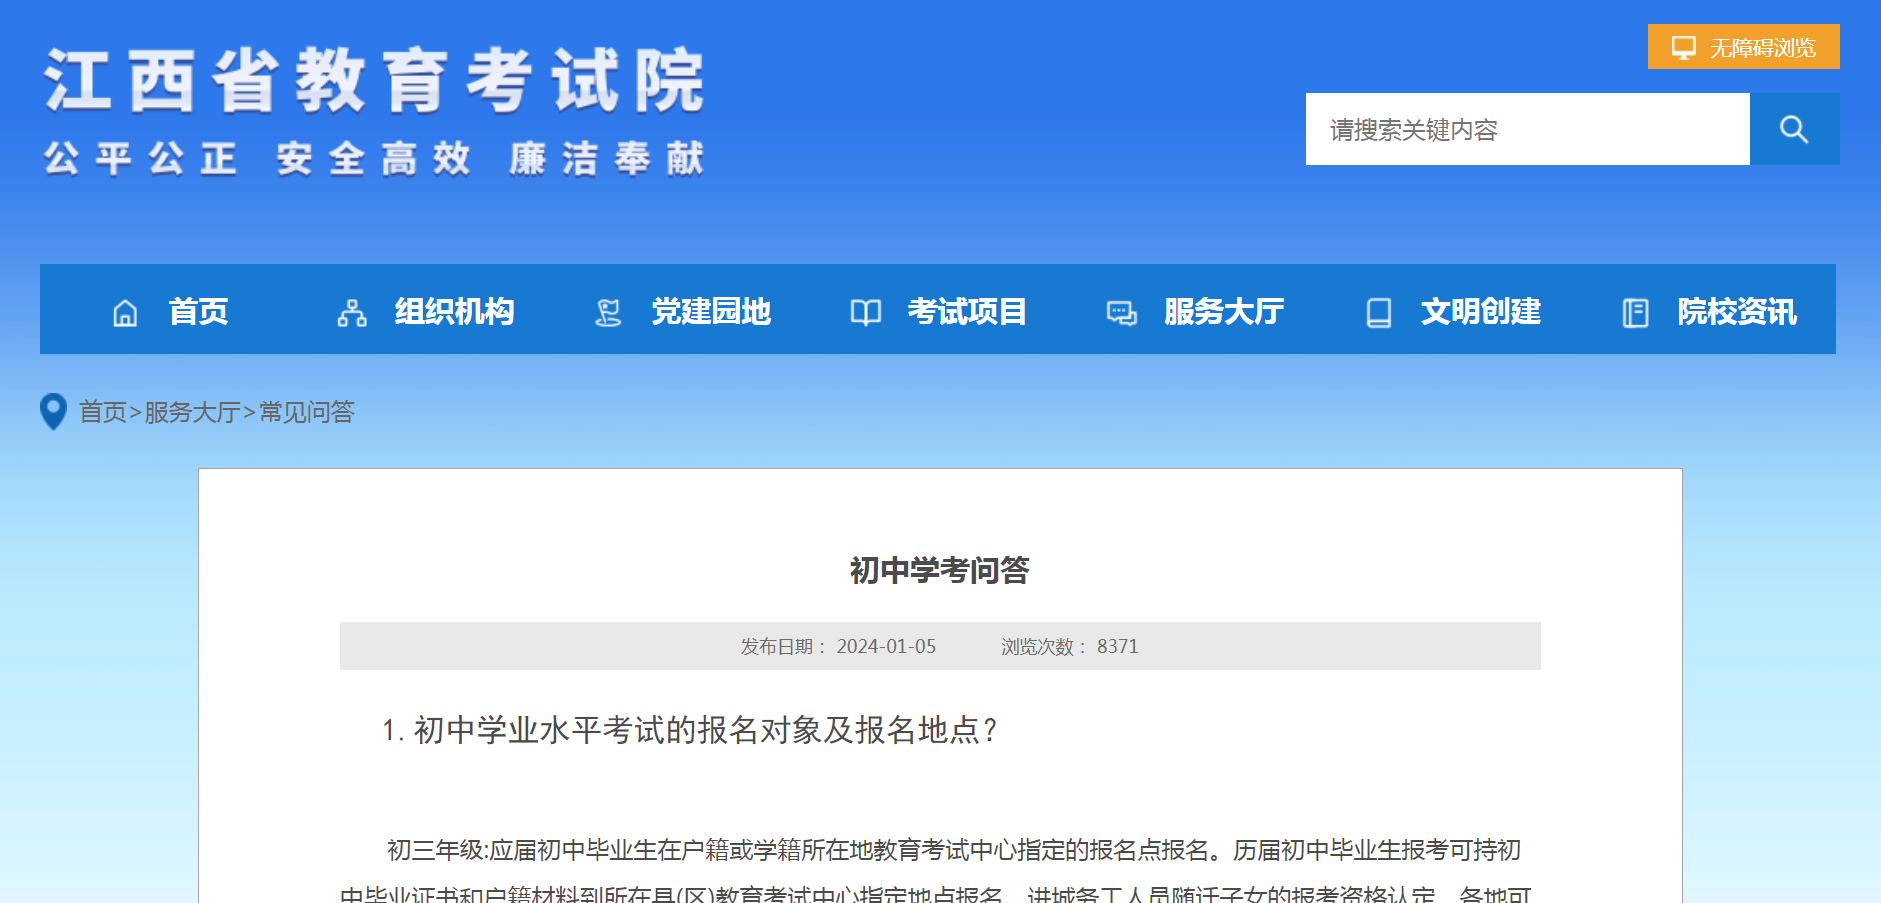Select 服务大厅 in the navigation bar
1881x903 pixels.
[x=1224, y=311]
